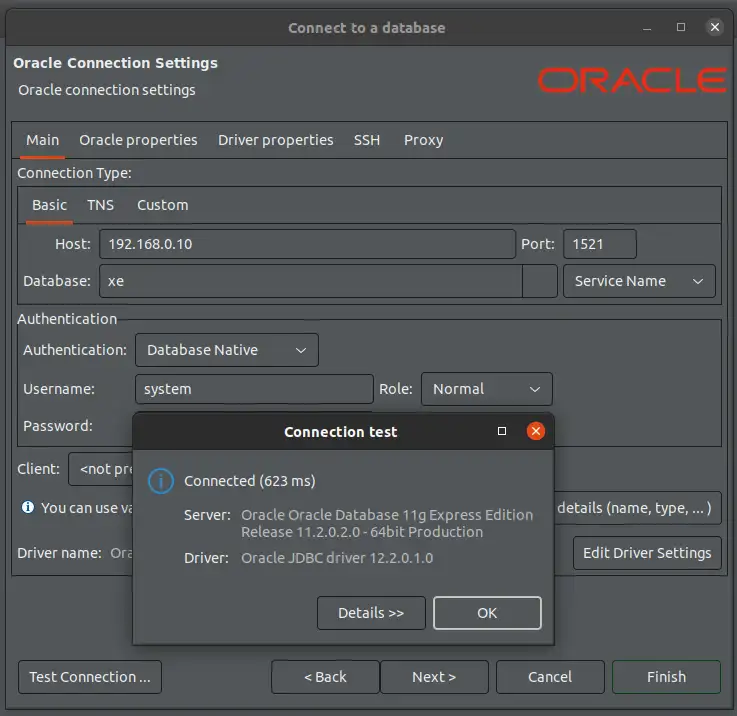Open the Service Name dropdown
Image resolution: width=737 pixels, height=716 pixels.
click(x=639, y=281)
